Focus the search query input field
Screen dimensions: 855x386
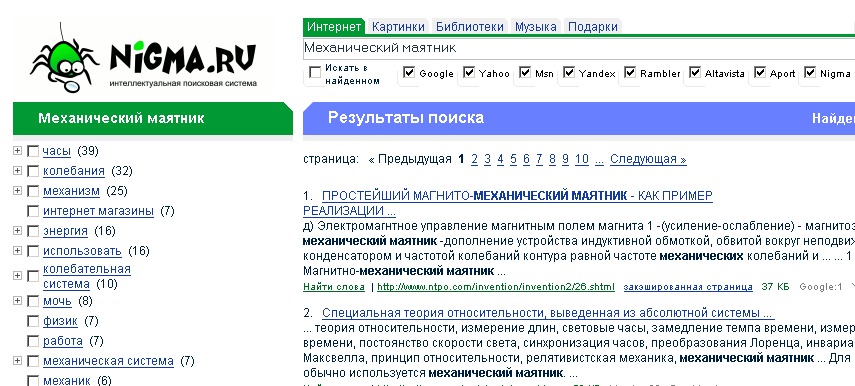[578, 48]
